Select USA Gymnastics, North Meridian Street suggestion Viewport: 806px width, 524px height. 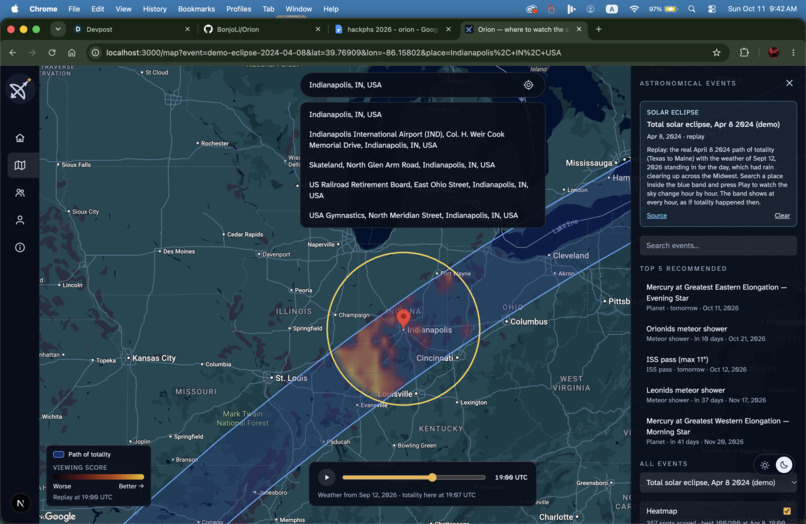(x=423, y=215)
